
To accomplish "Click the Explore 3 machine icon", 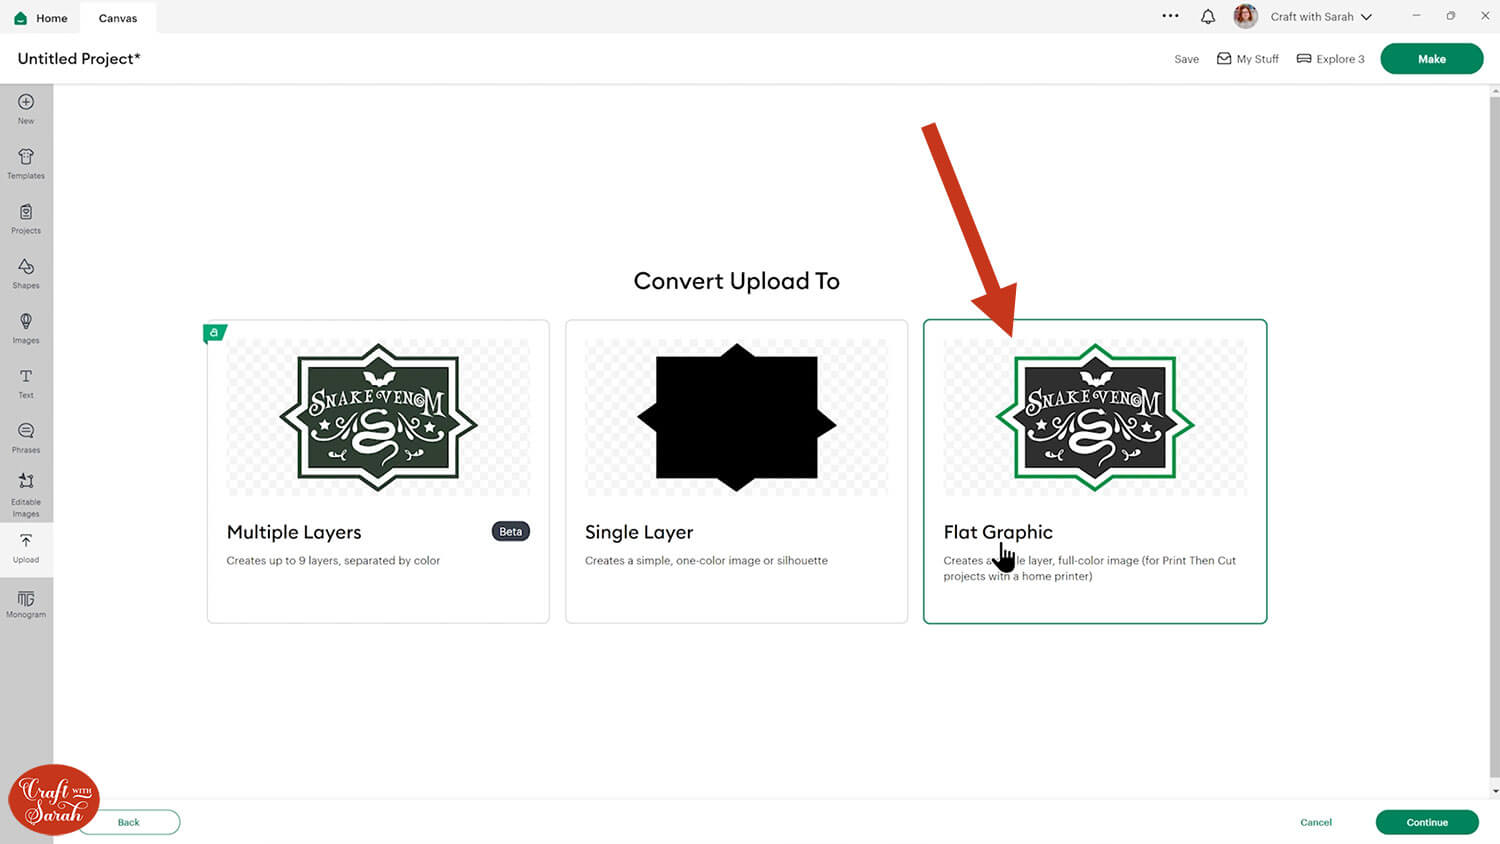I will (x=1304, y=59).
